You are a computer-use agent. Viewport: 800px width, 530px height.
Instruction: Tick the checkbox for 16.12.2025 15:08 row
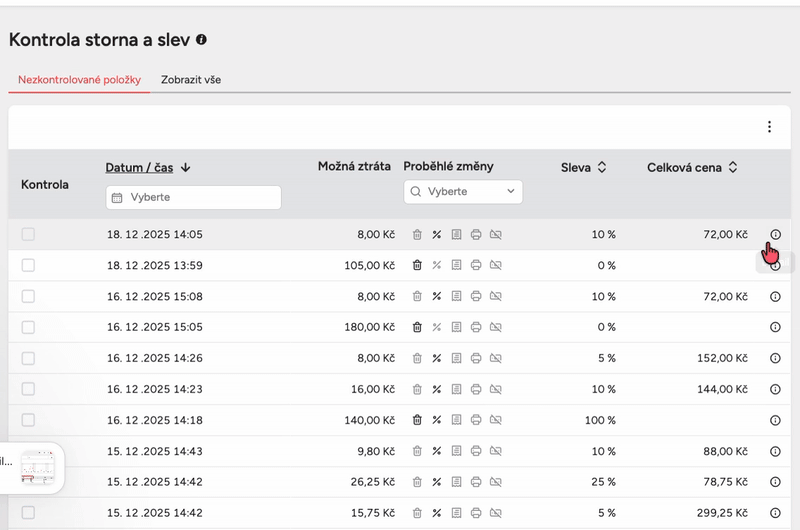click(28, 297)
